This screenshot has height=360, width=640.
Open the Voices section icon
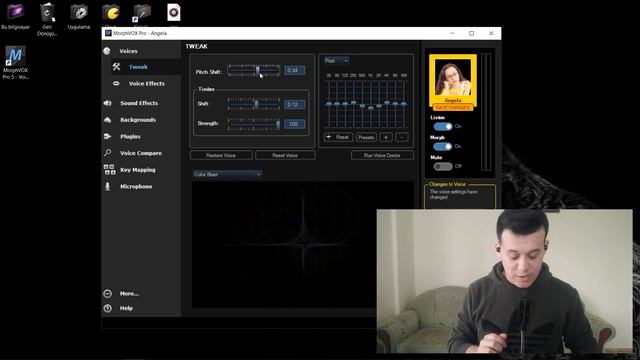[107, 51]
